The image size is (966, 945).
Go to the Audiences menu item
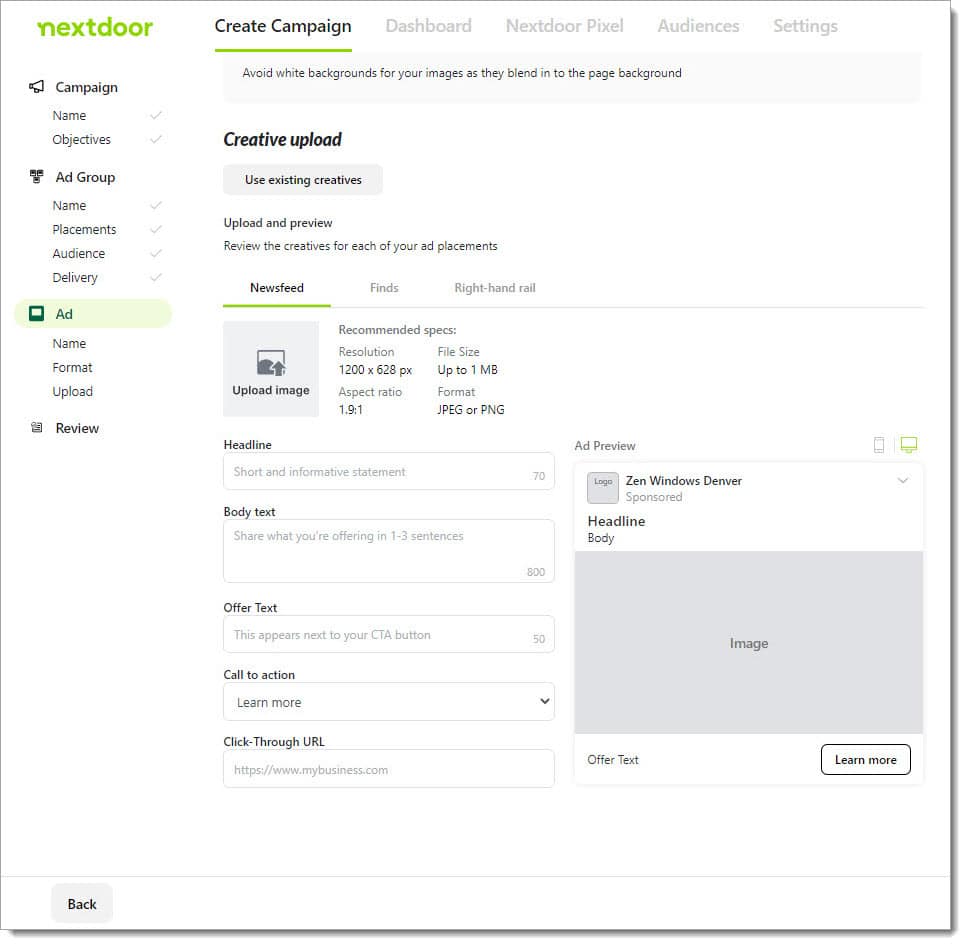point(698,26)
